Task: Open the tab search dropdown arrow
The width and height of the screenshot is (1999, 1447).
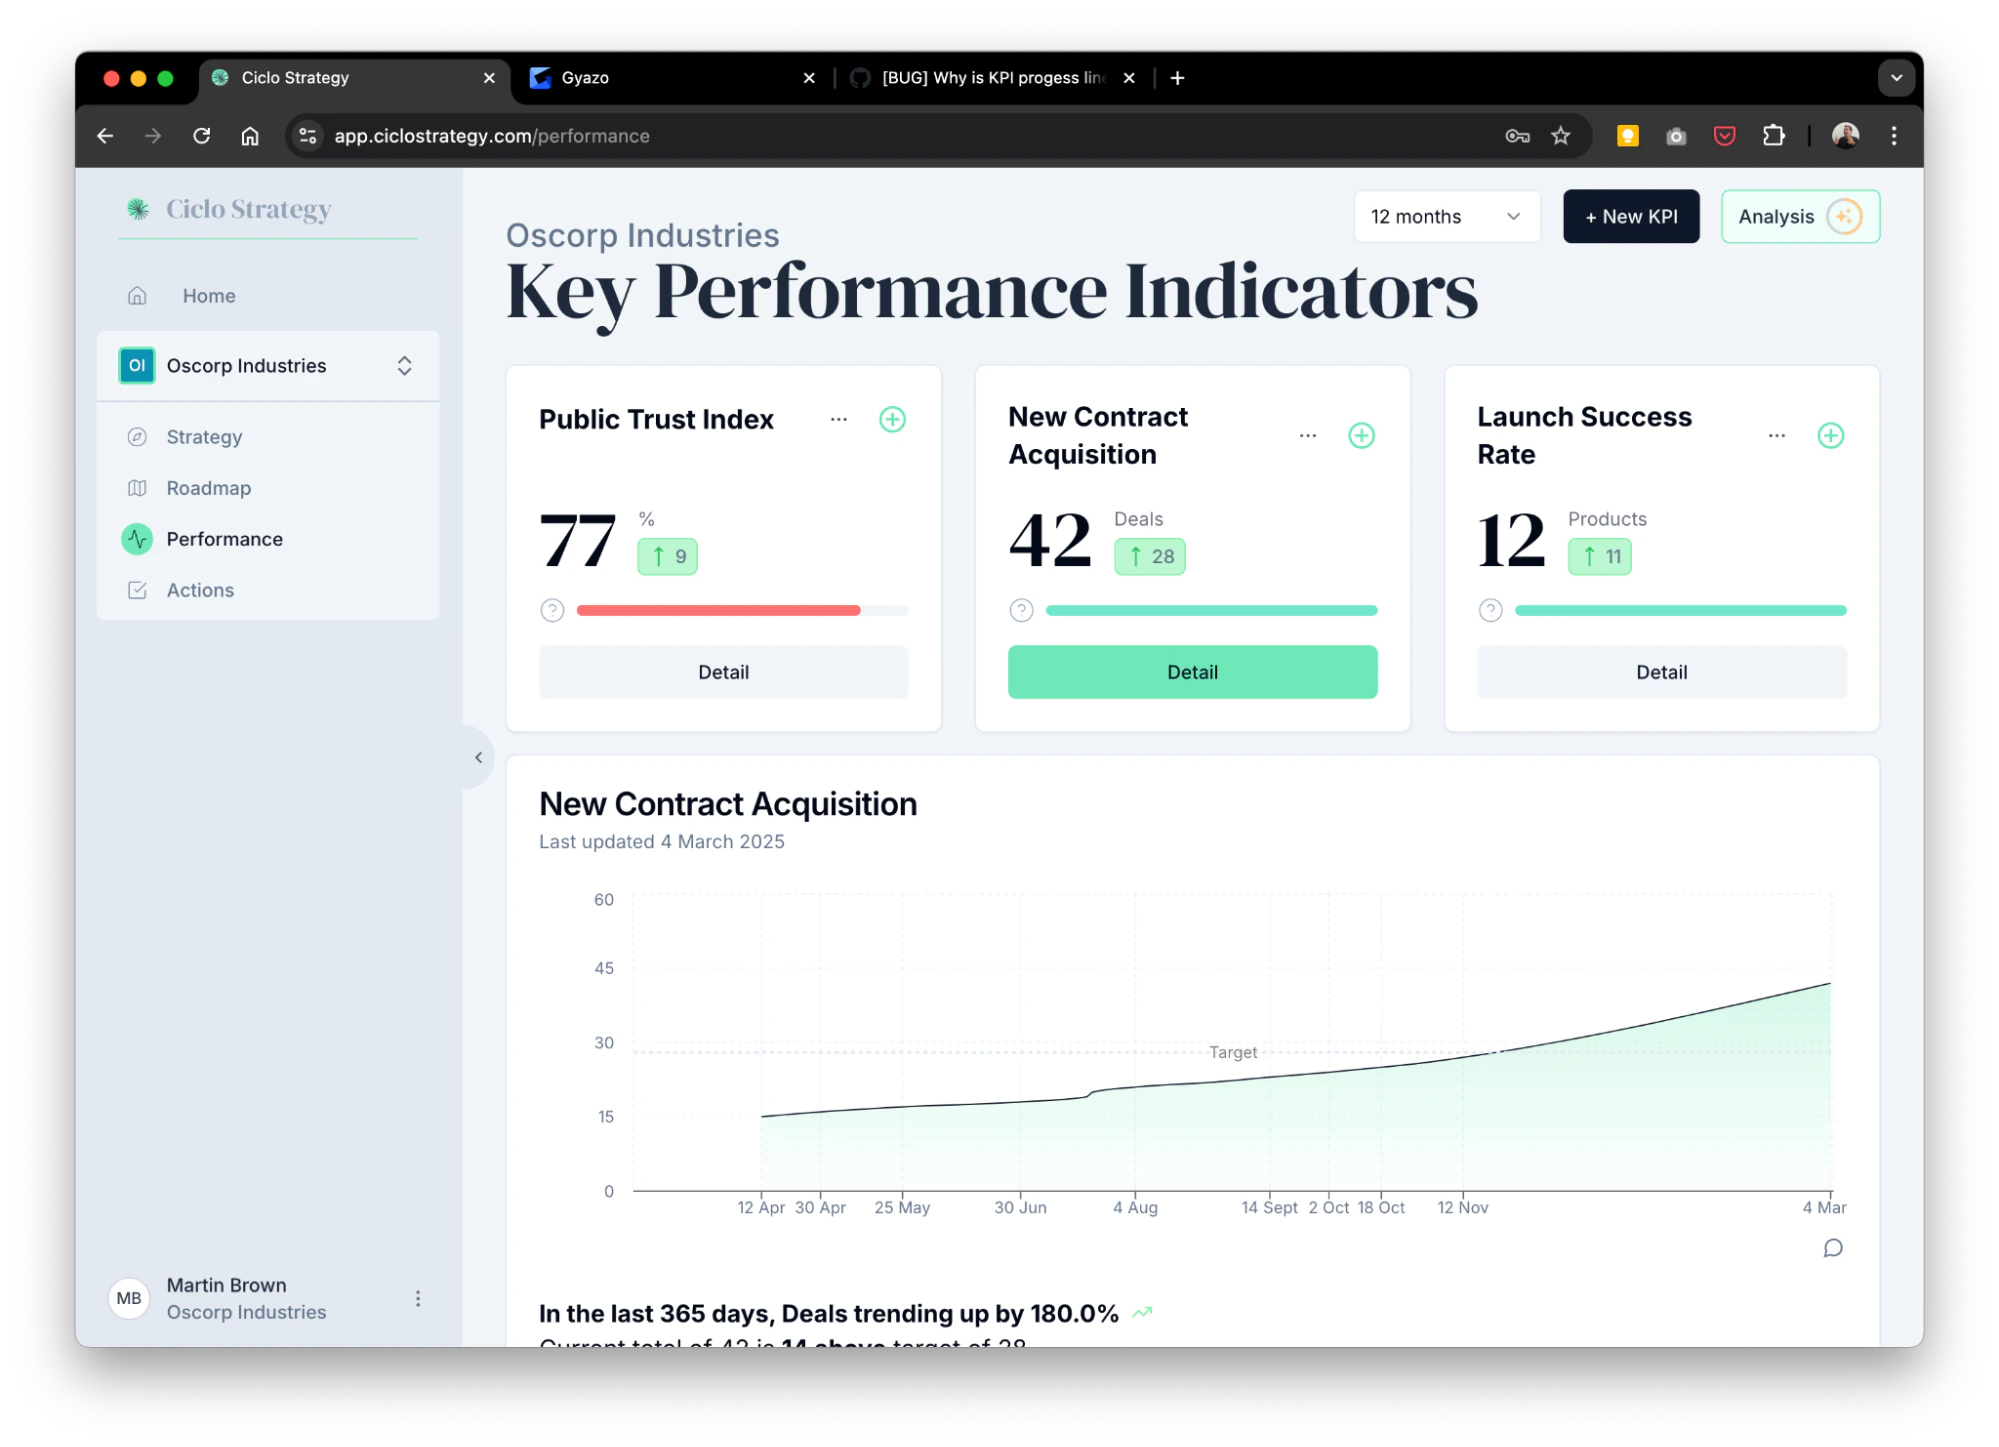Action: click(x=1895, y=78)
